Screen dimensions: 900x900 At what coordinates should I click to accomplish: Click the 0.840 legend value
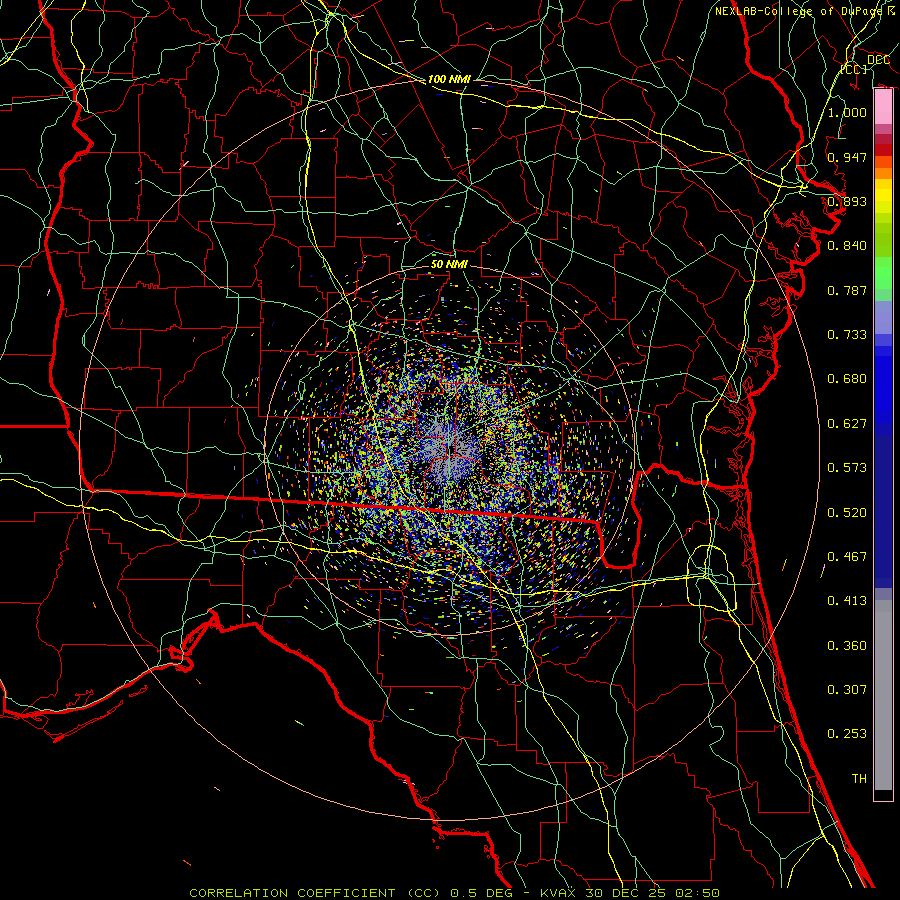[x=847, y=246]
